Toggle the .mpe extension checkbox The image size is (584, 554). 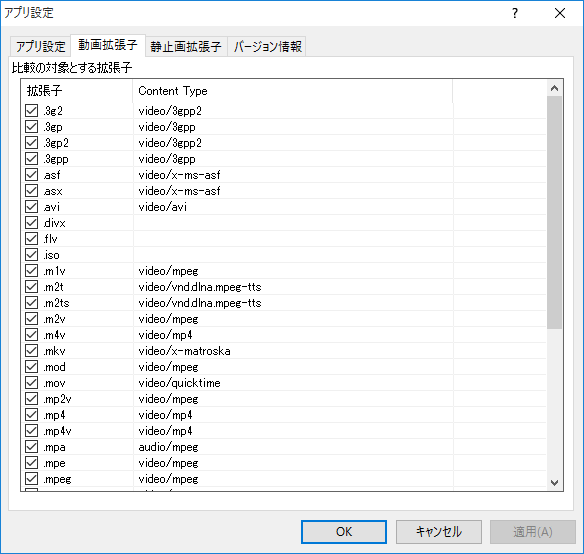[x=32, y=463]
